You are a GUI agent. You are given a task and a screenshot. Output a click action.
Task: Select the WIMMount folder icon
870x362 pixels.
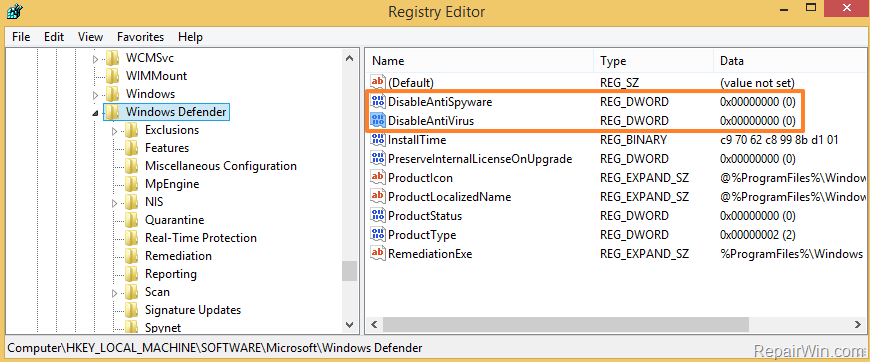point(112,76)
